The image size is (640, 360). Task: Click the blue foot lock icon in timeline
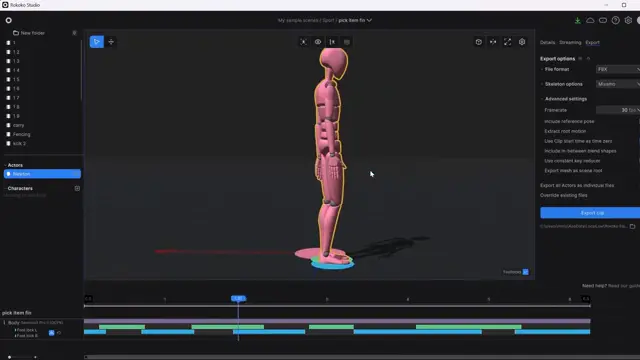(51, 333)
